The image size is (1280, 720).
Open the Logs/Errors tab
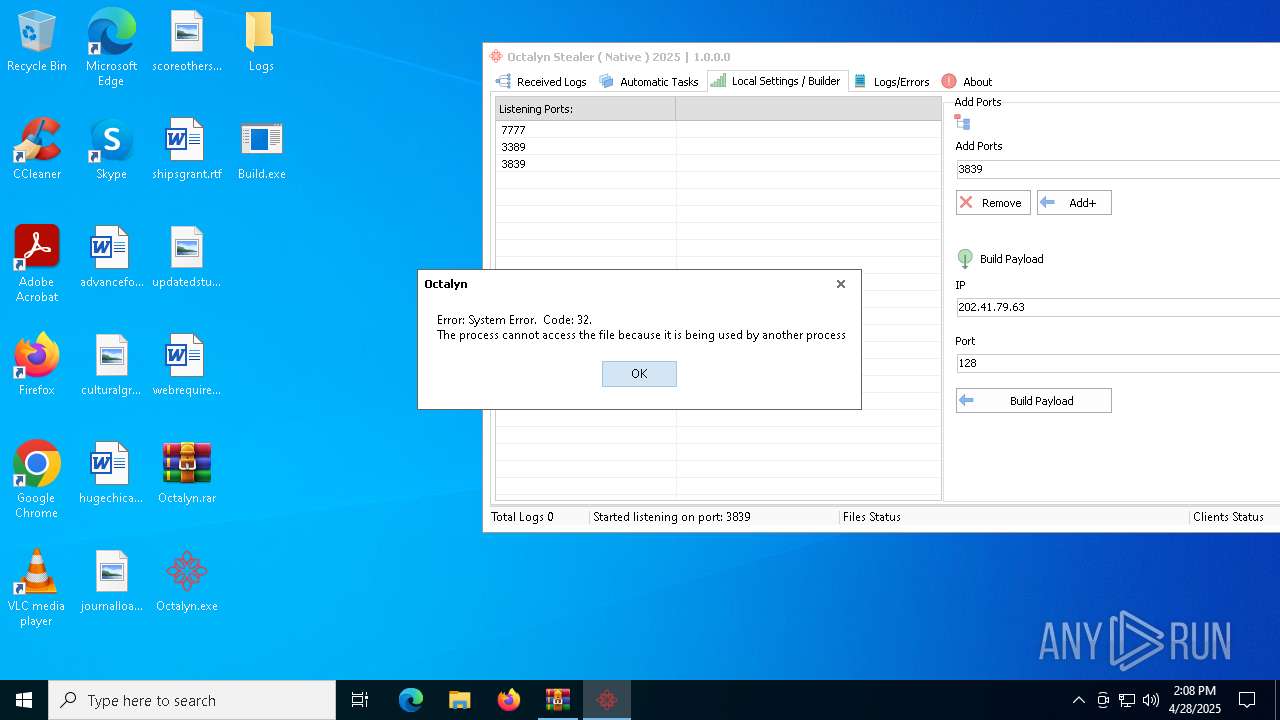[x=891, y=82]
